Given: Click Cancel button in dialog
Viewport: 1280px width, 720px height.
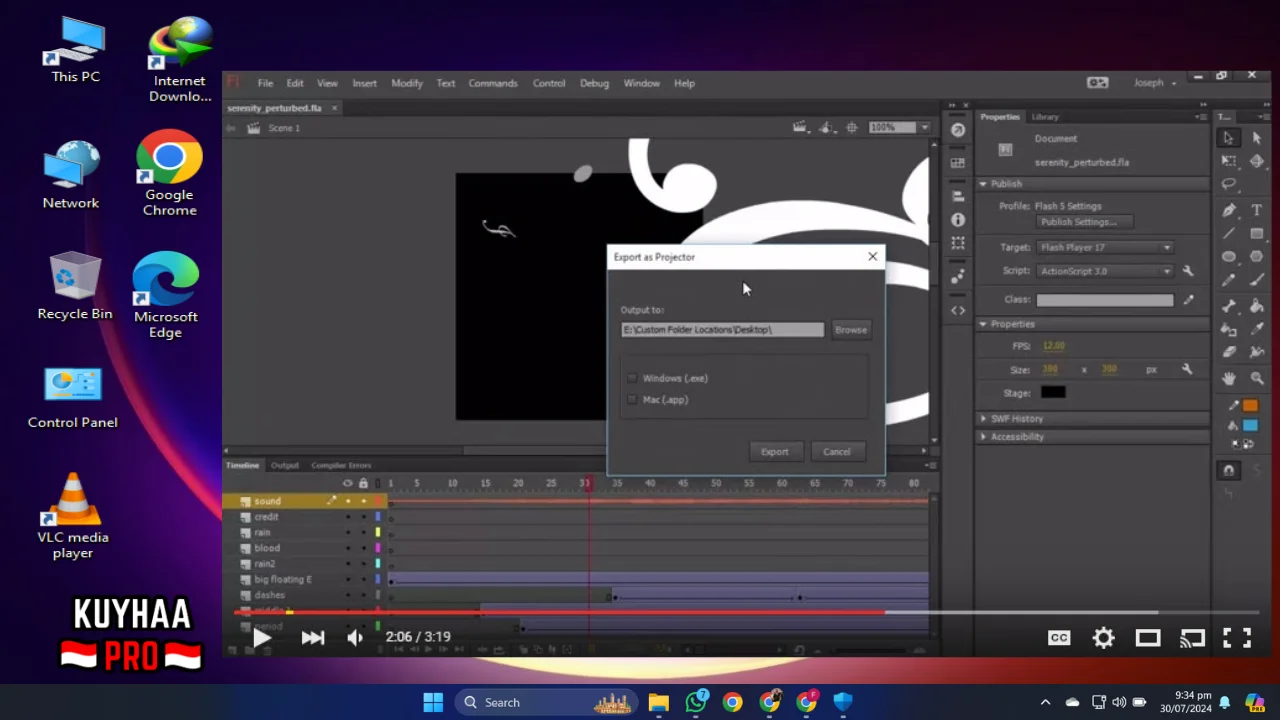Looking at the screenshot, I should coord(837,451).
